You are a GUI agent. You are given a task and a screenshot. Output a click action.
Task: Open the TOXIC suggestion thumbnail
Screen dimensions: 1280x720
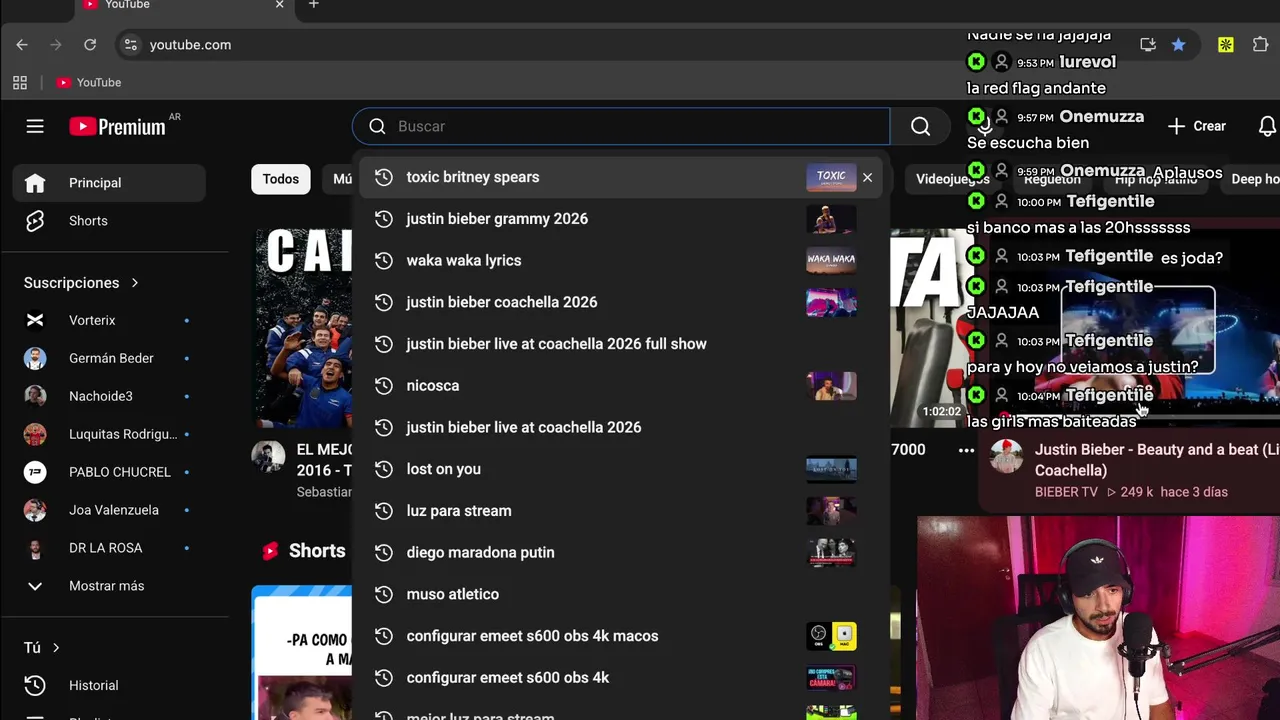831,177
